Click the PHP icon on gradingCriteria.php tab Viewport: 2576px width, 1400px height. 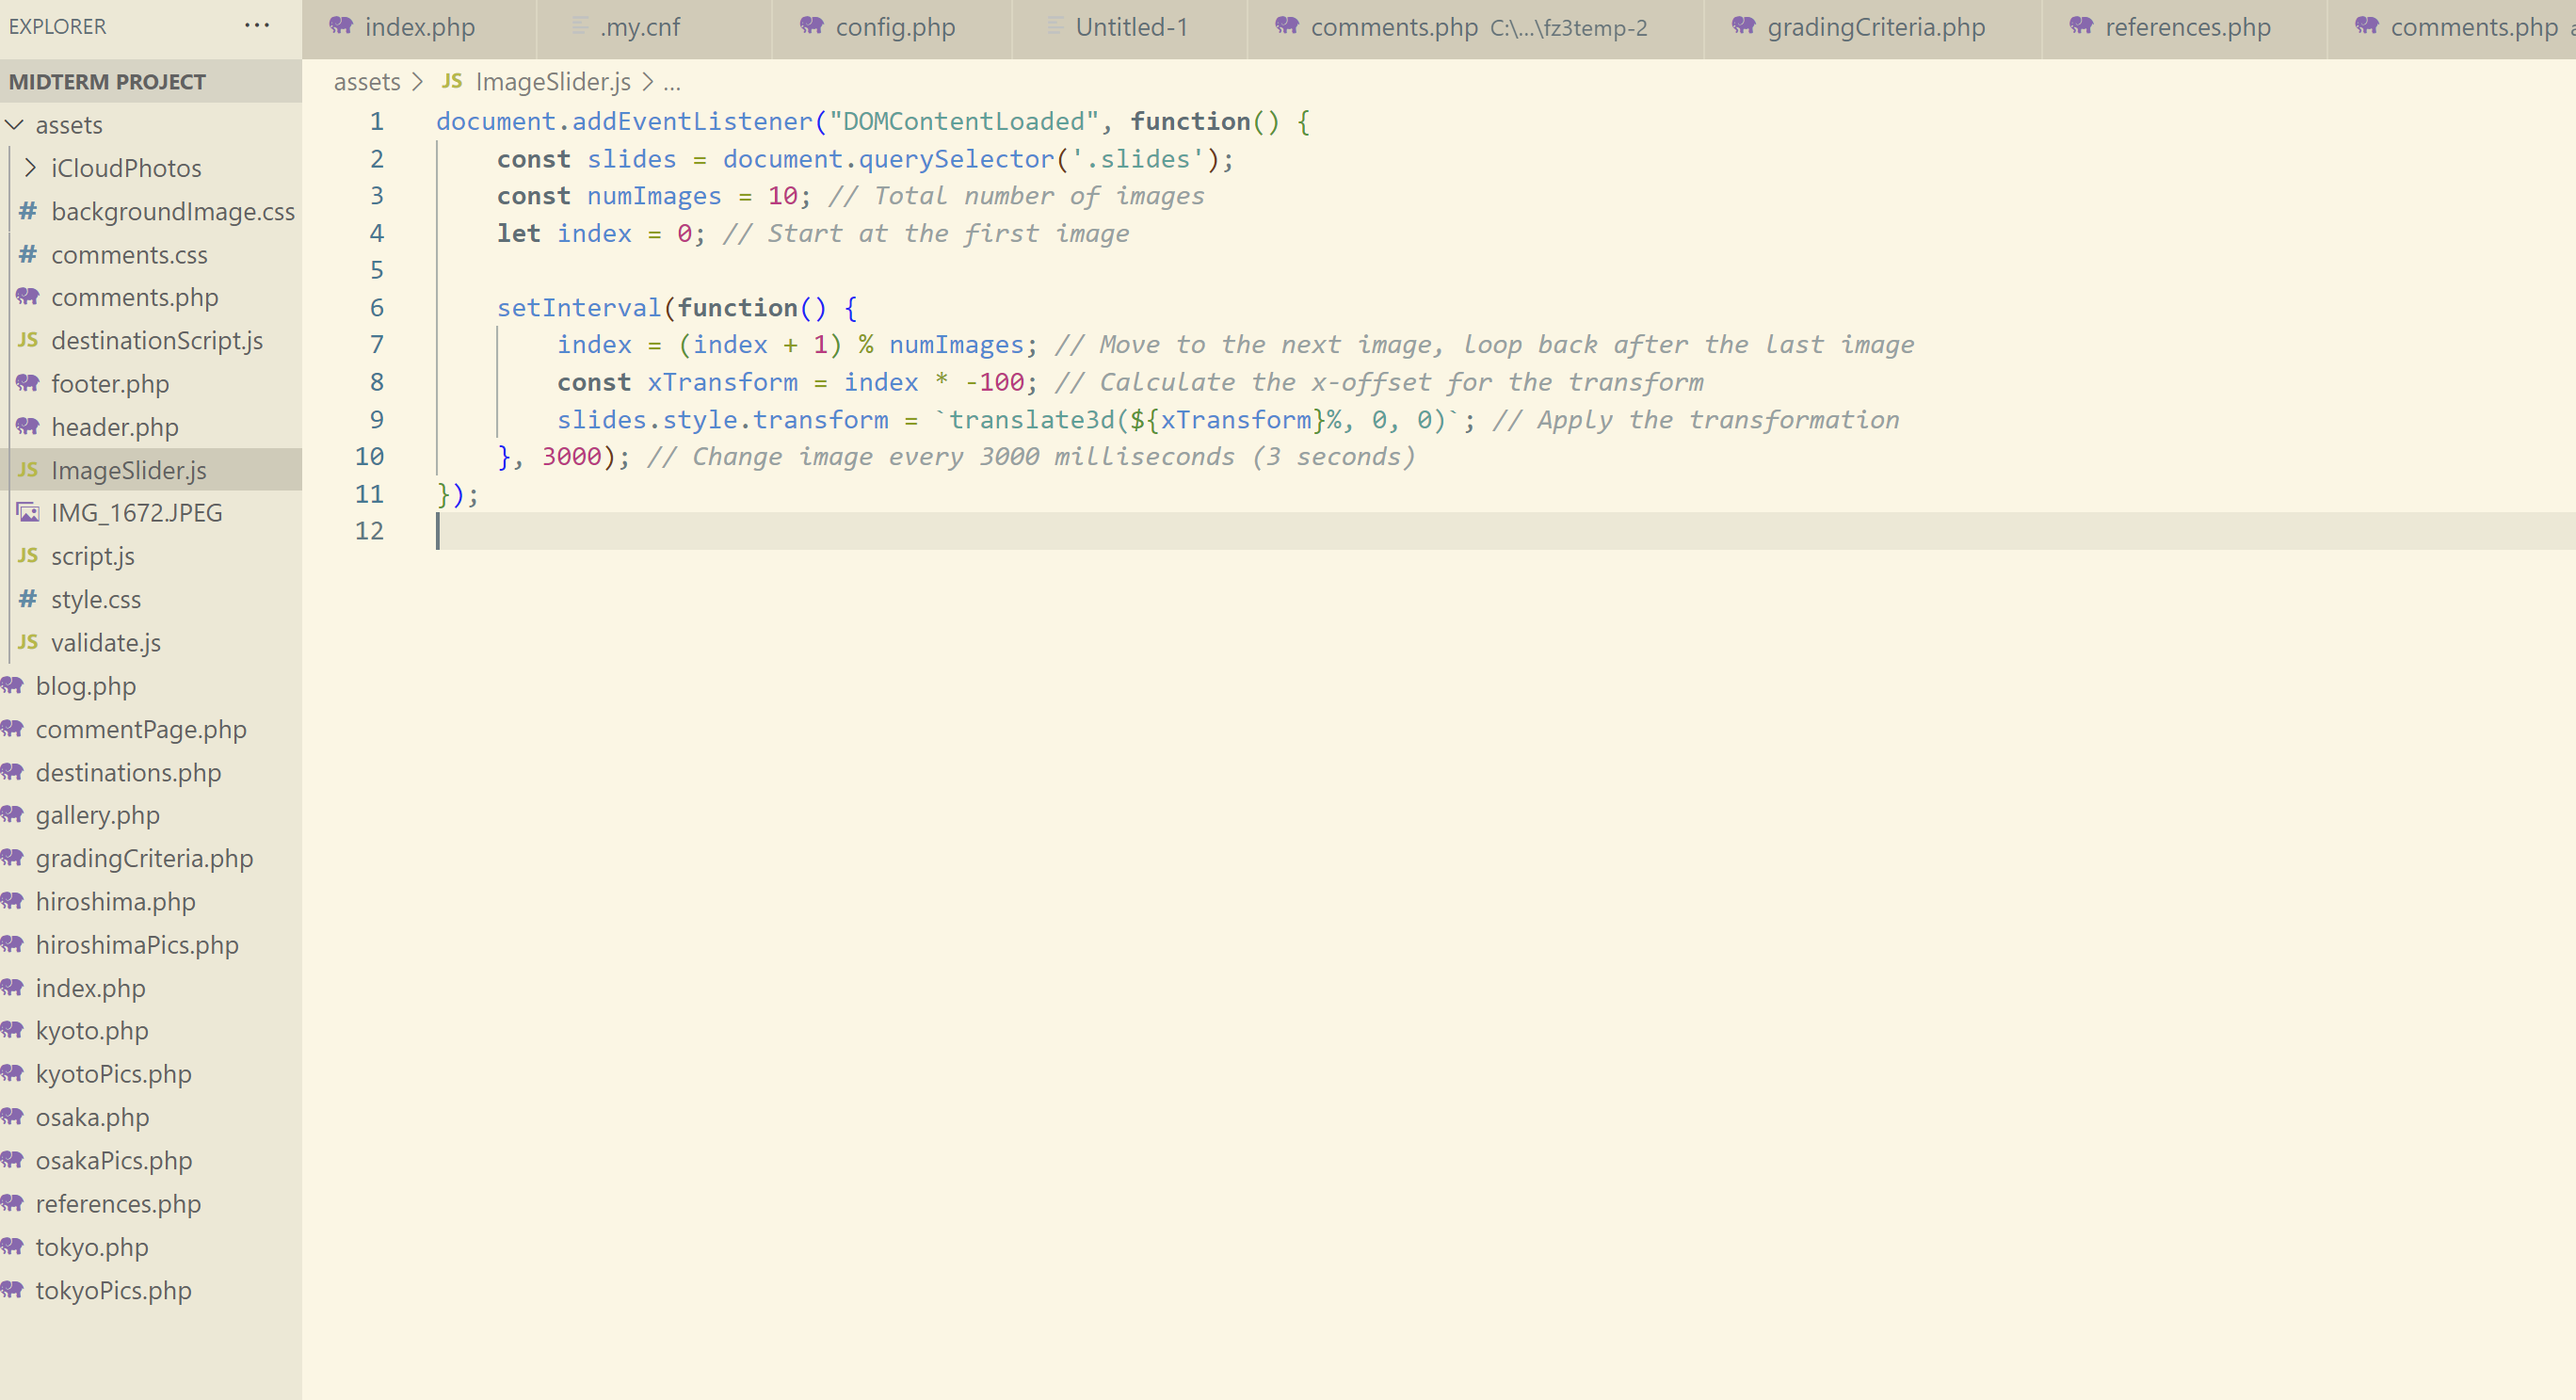pyautogui.click(x=1743, y=26)
